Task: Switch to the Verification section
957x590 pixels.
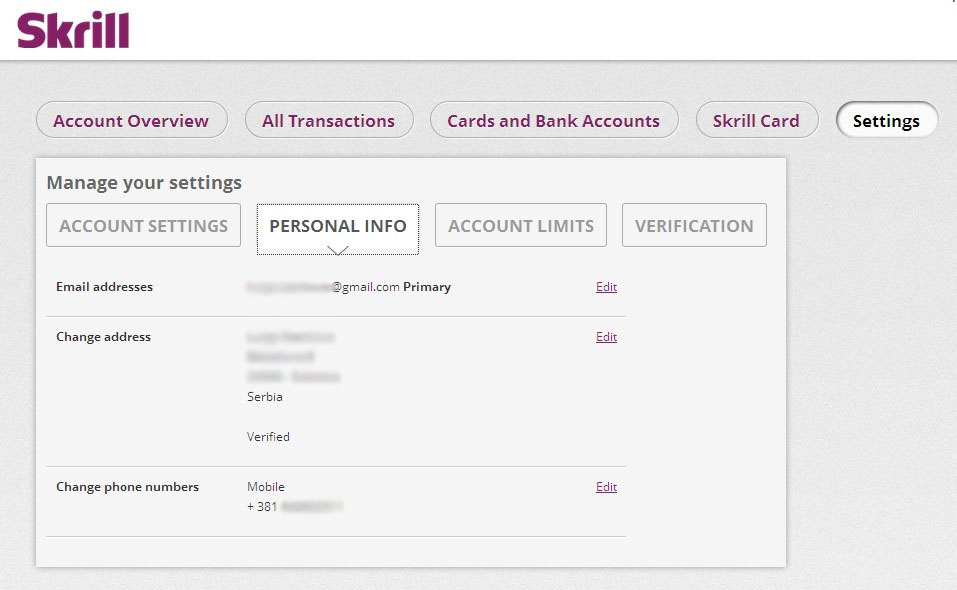Action: point(694,225)
